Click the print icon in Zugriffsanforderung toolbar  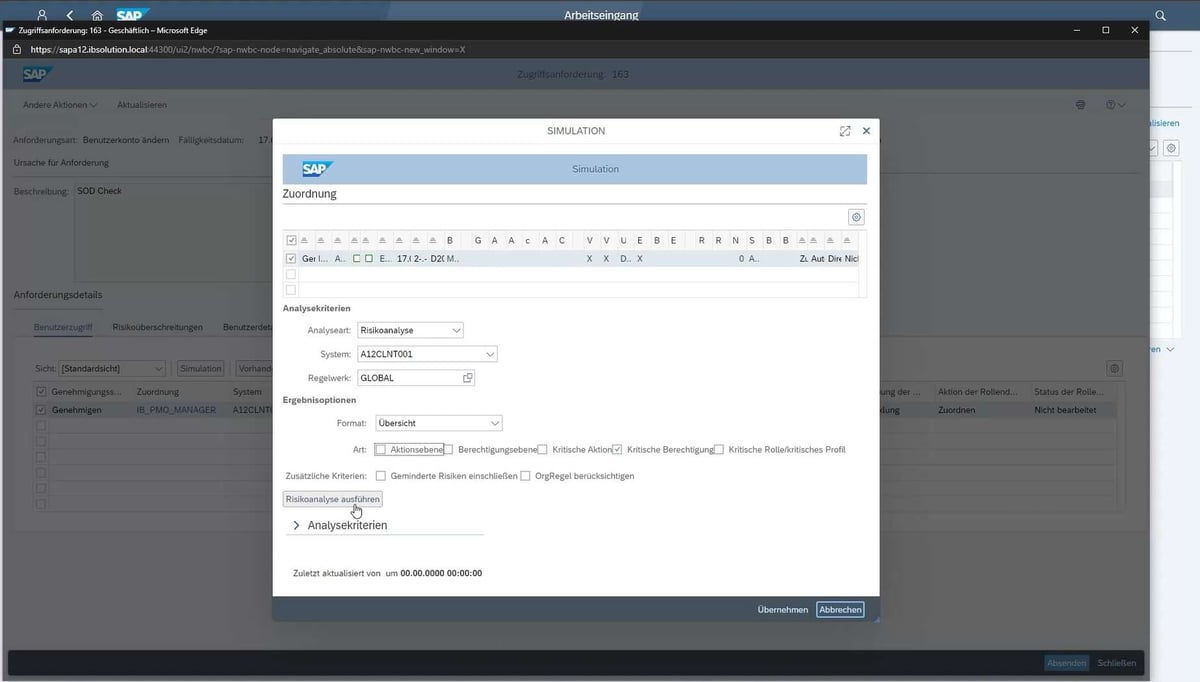(x=1080, y=105)
